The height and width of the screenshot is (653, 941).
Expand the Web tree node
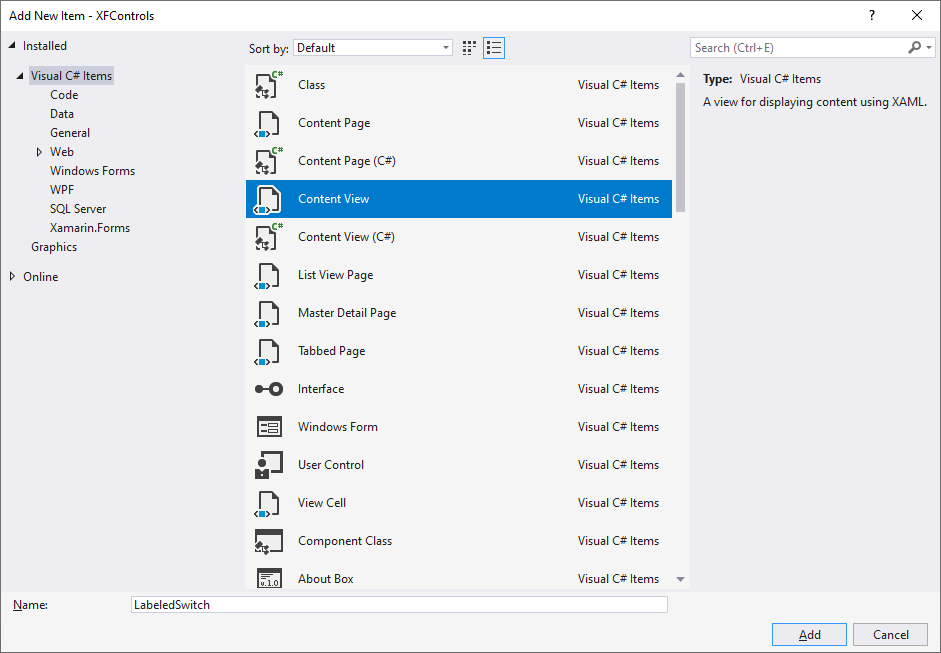click(39, 152)
